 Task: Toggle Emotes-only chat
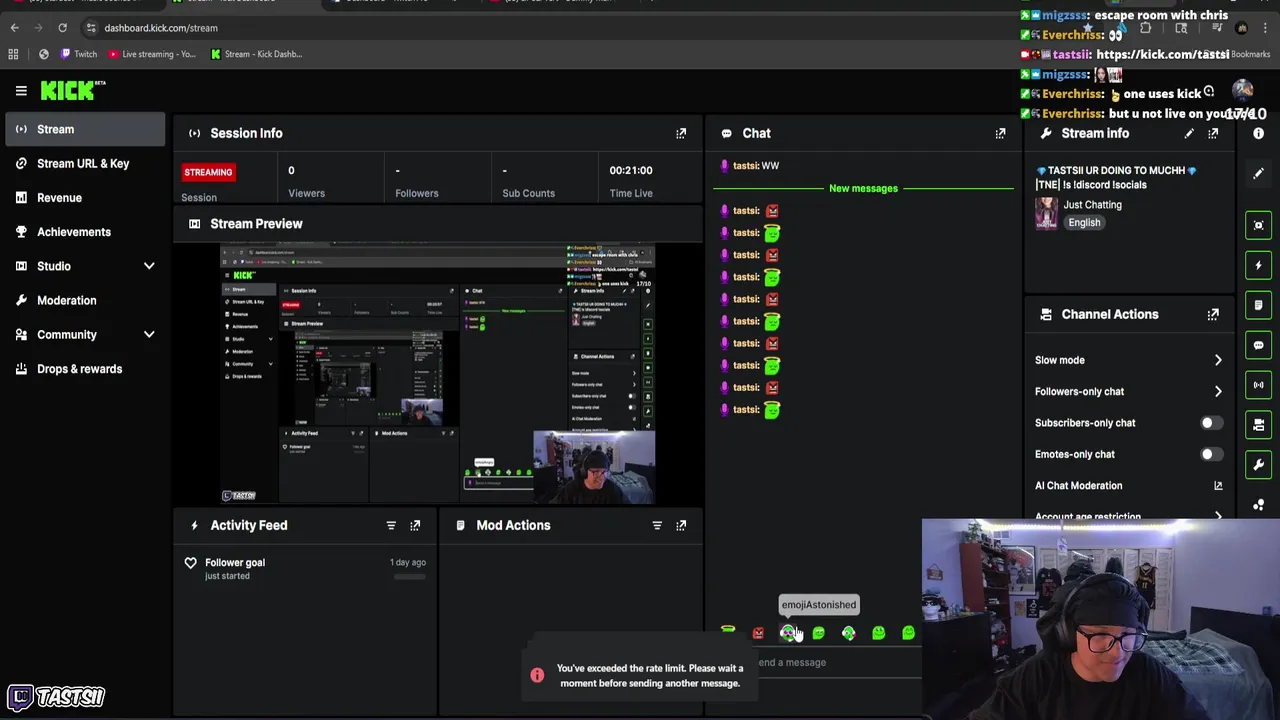point(1210,454)
